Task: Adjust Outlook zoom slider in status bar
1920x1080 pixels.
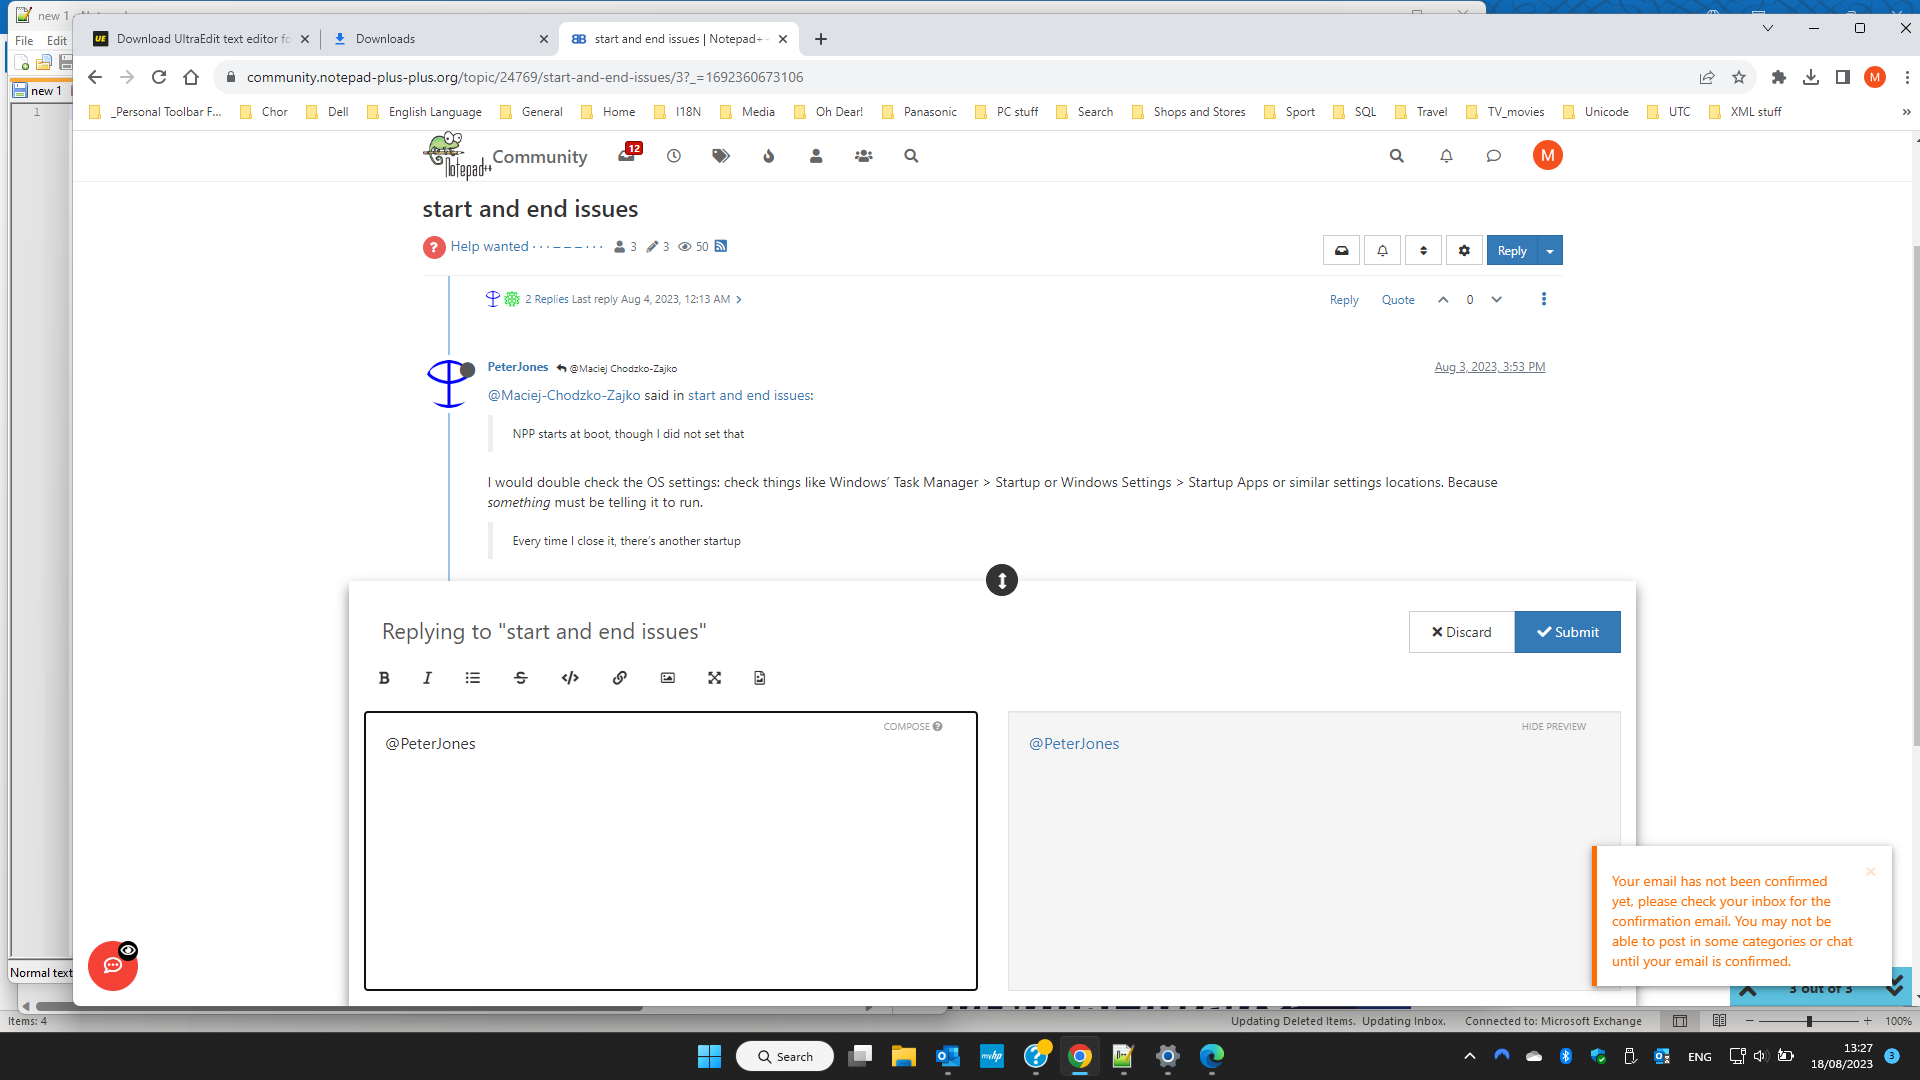Action: [1809, 1021]
